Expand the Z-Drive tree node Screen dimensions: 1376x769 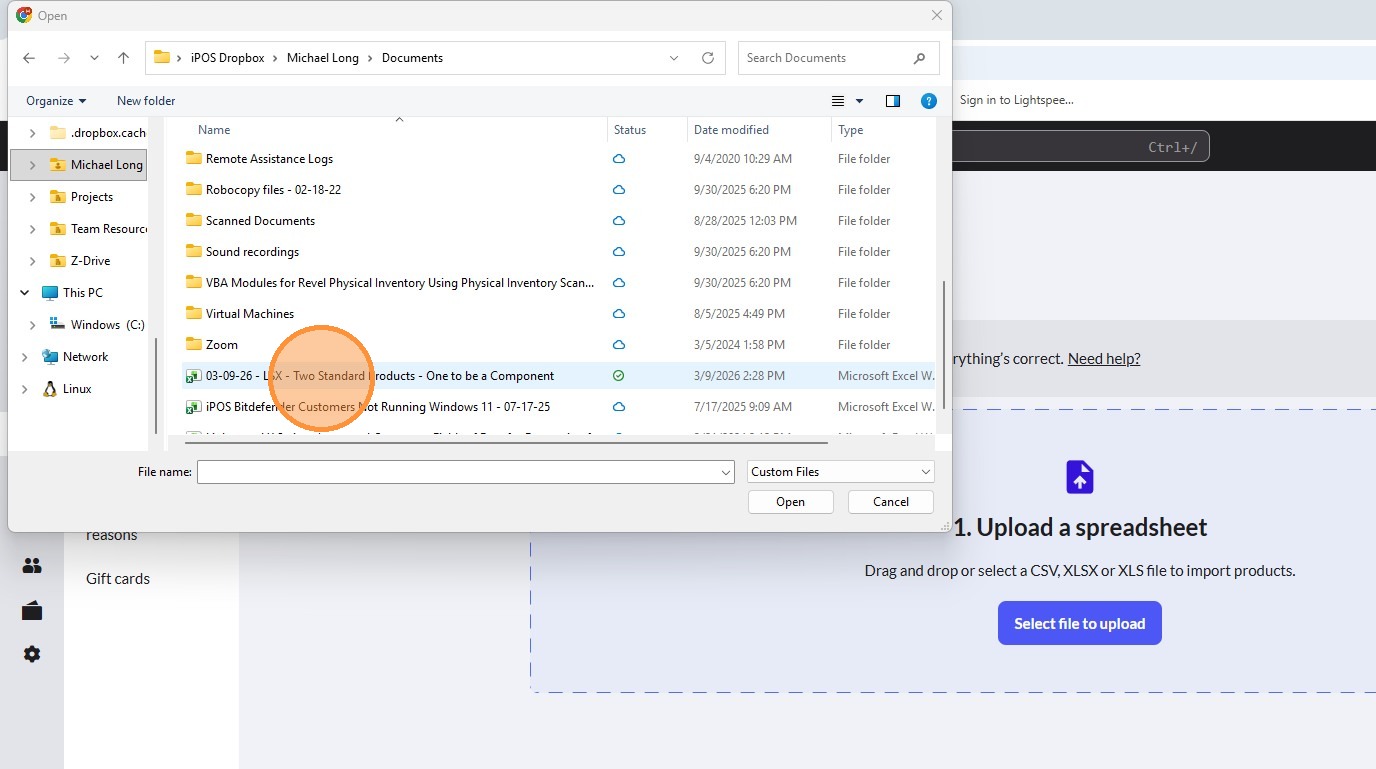pyautogui.click(x=33, y=261)
